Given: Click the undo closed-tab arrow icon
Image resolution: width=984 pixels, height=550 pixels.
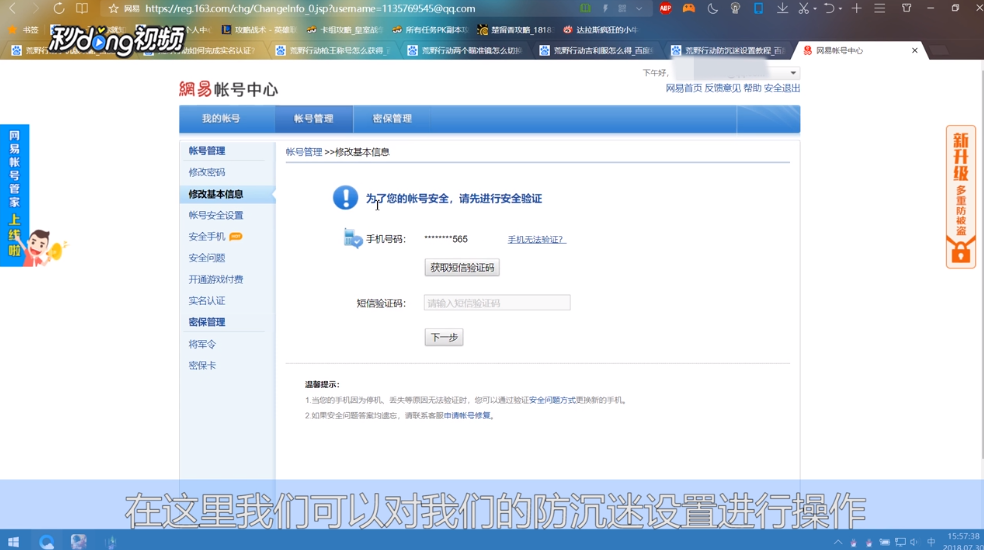Looking at the screenshot, I should point(829,8).
